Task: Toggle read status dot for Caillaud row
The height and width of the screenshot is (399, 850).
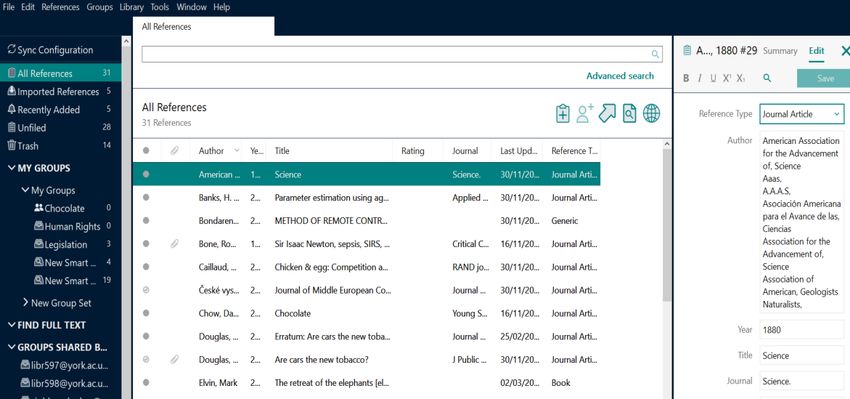Action: (x=146, y=267)
